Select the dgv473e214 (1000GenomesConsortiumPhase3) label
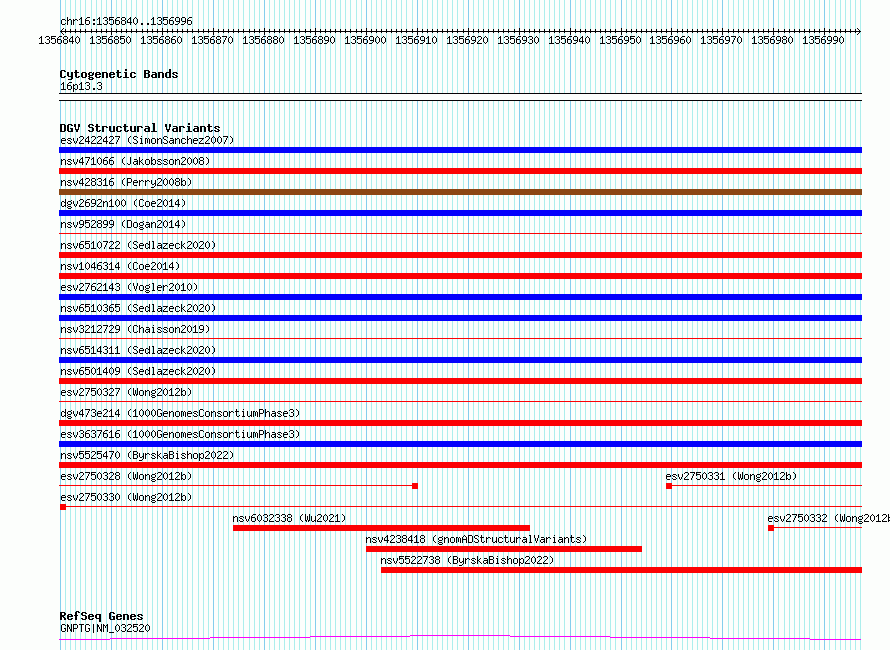Image resolution: width=890 pixels, height=650 pixels. point(180,413)
